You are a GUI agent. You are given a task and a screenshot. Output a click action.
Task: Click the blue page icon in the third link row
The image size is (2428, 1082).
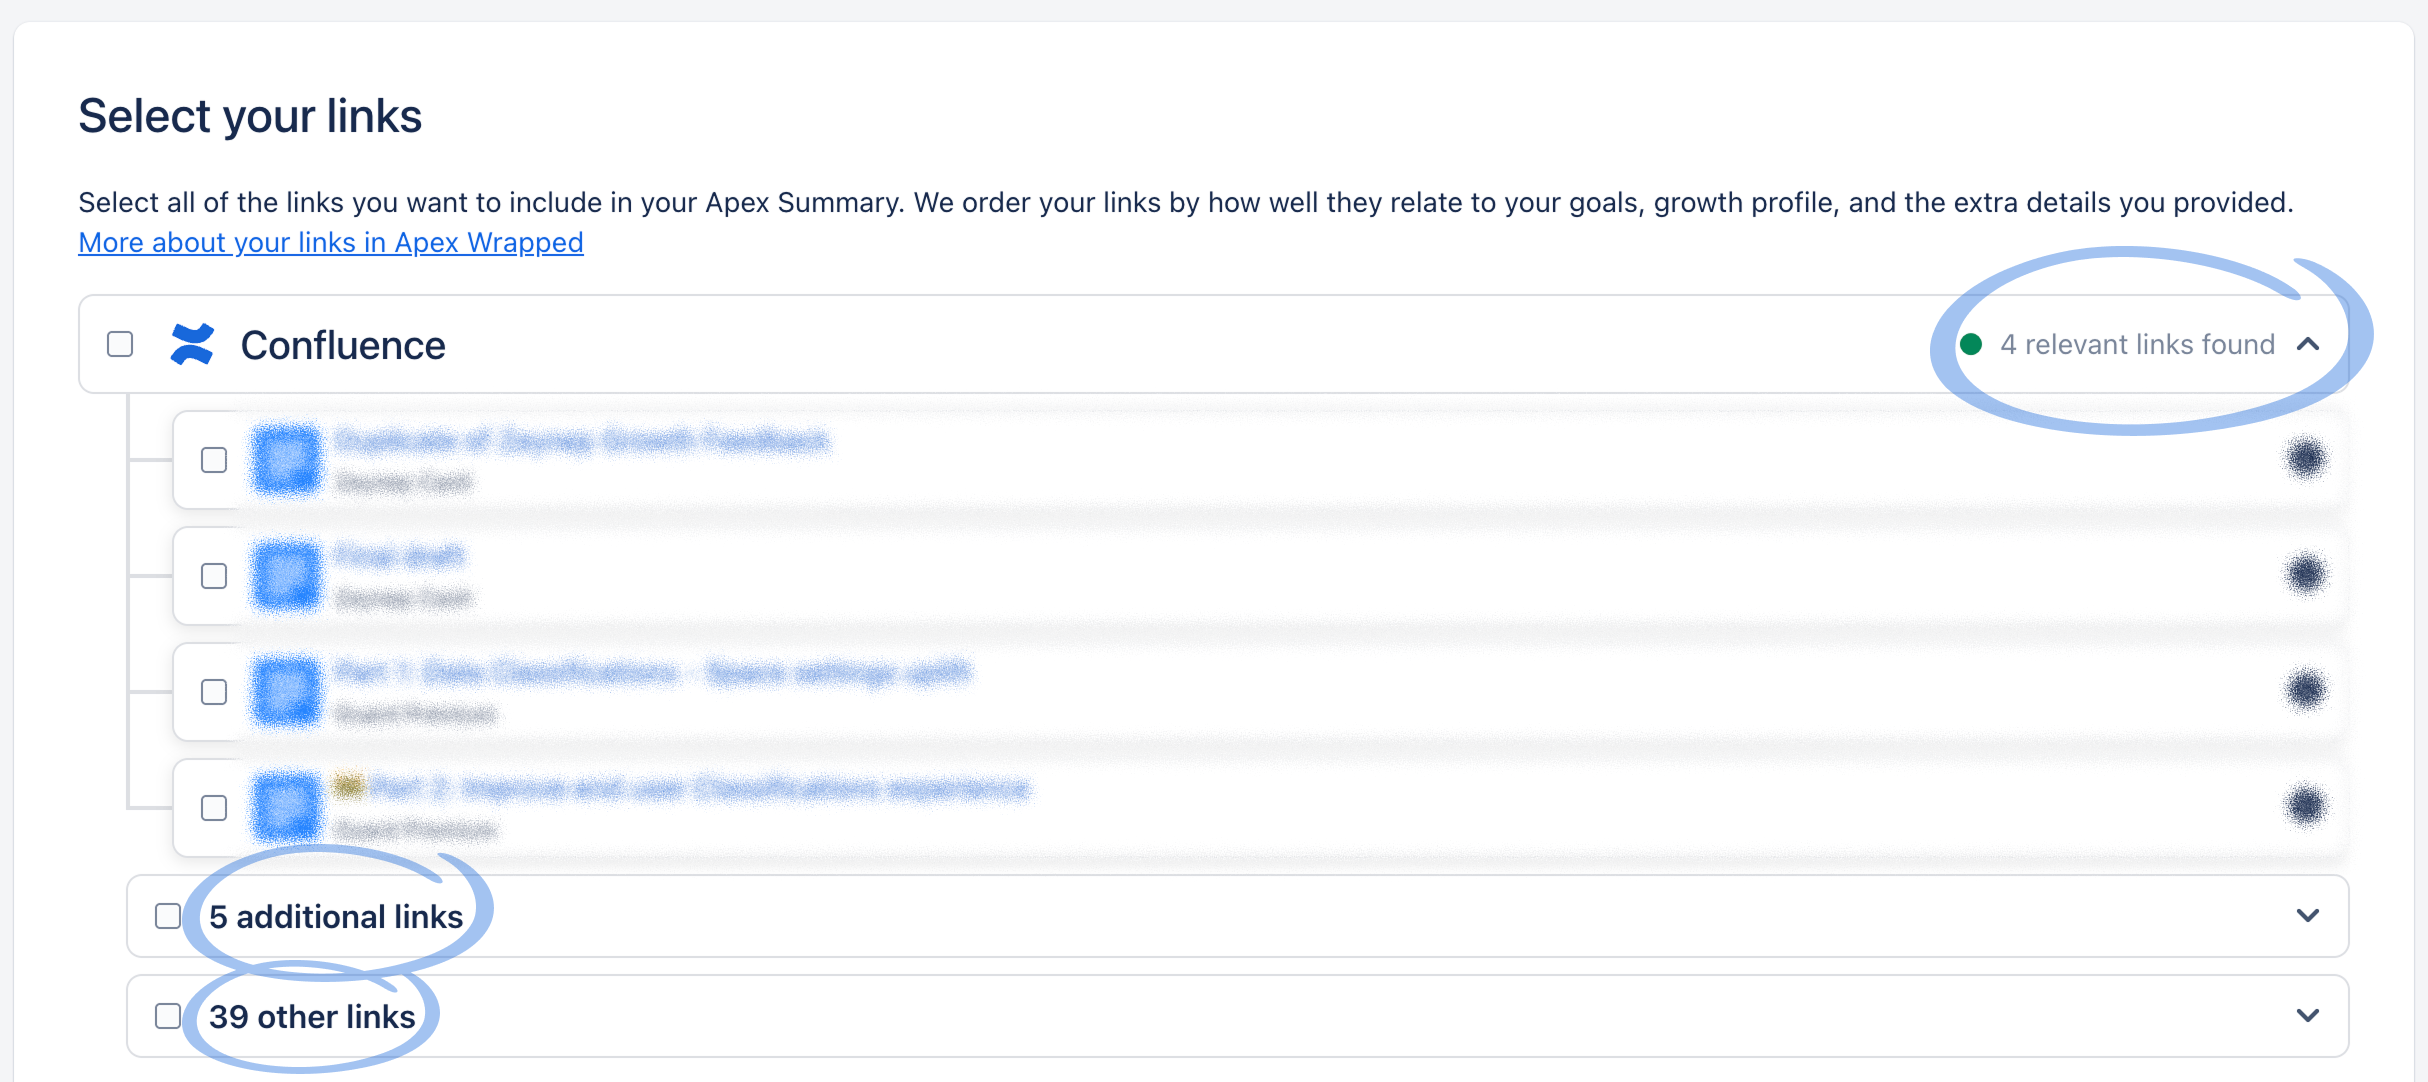coord(286,691)
